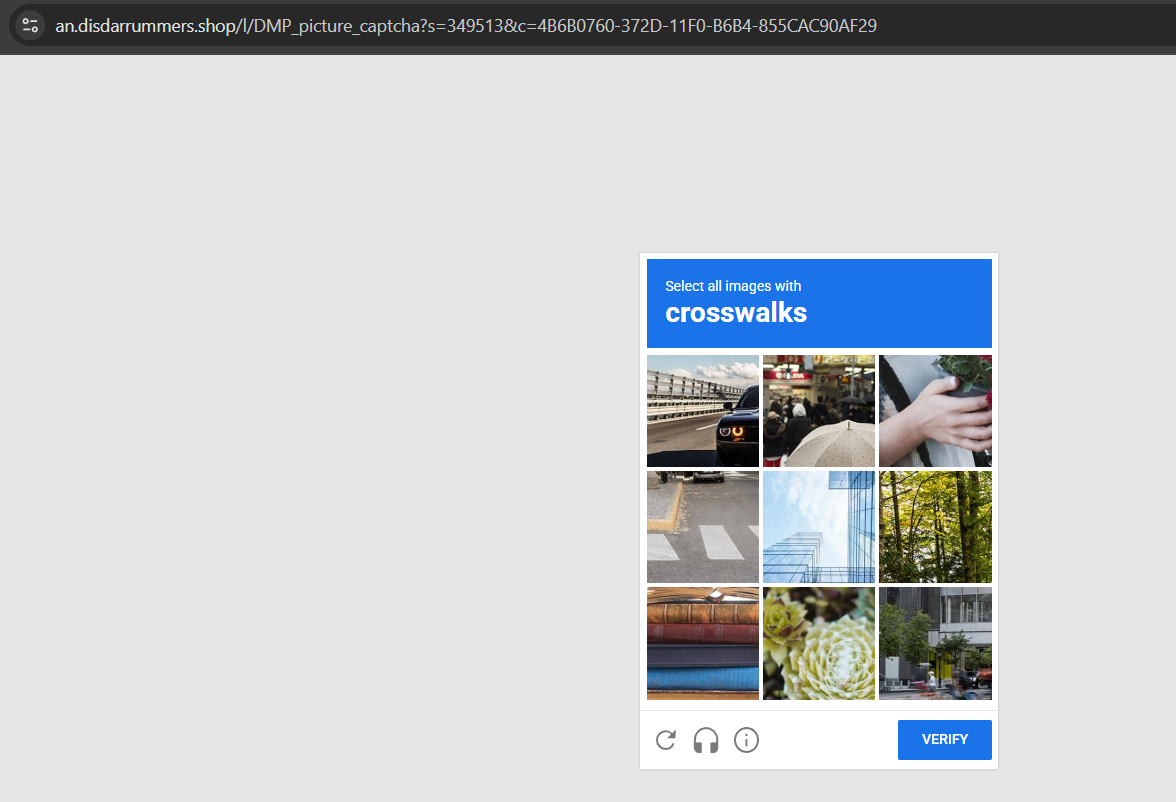The image size is (1176, 802).
Task: Toggle the tile with hand holding plant
Action: coord(935,411)
